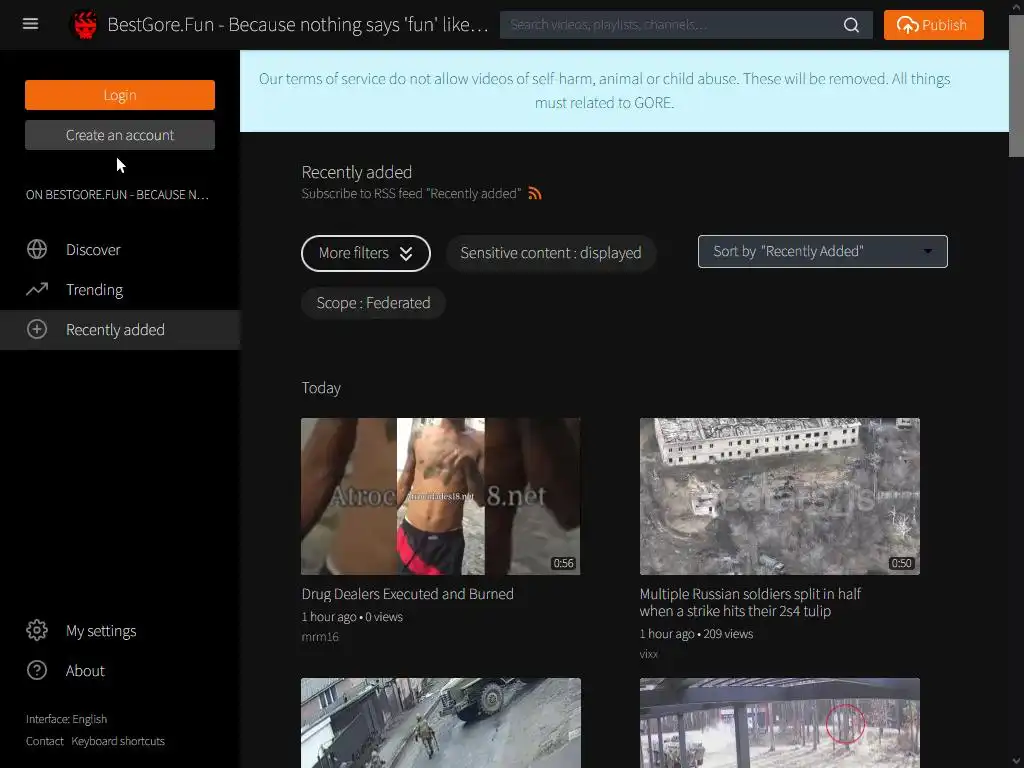This screenshot has width=1024, height=768.
Task: Click the My settings gear icon
Action: (x=37, y=630)
